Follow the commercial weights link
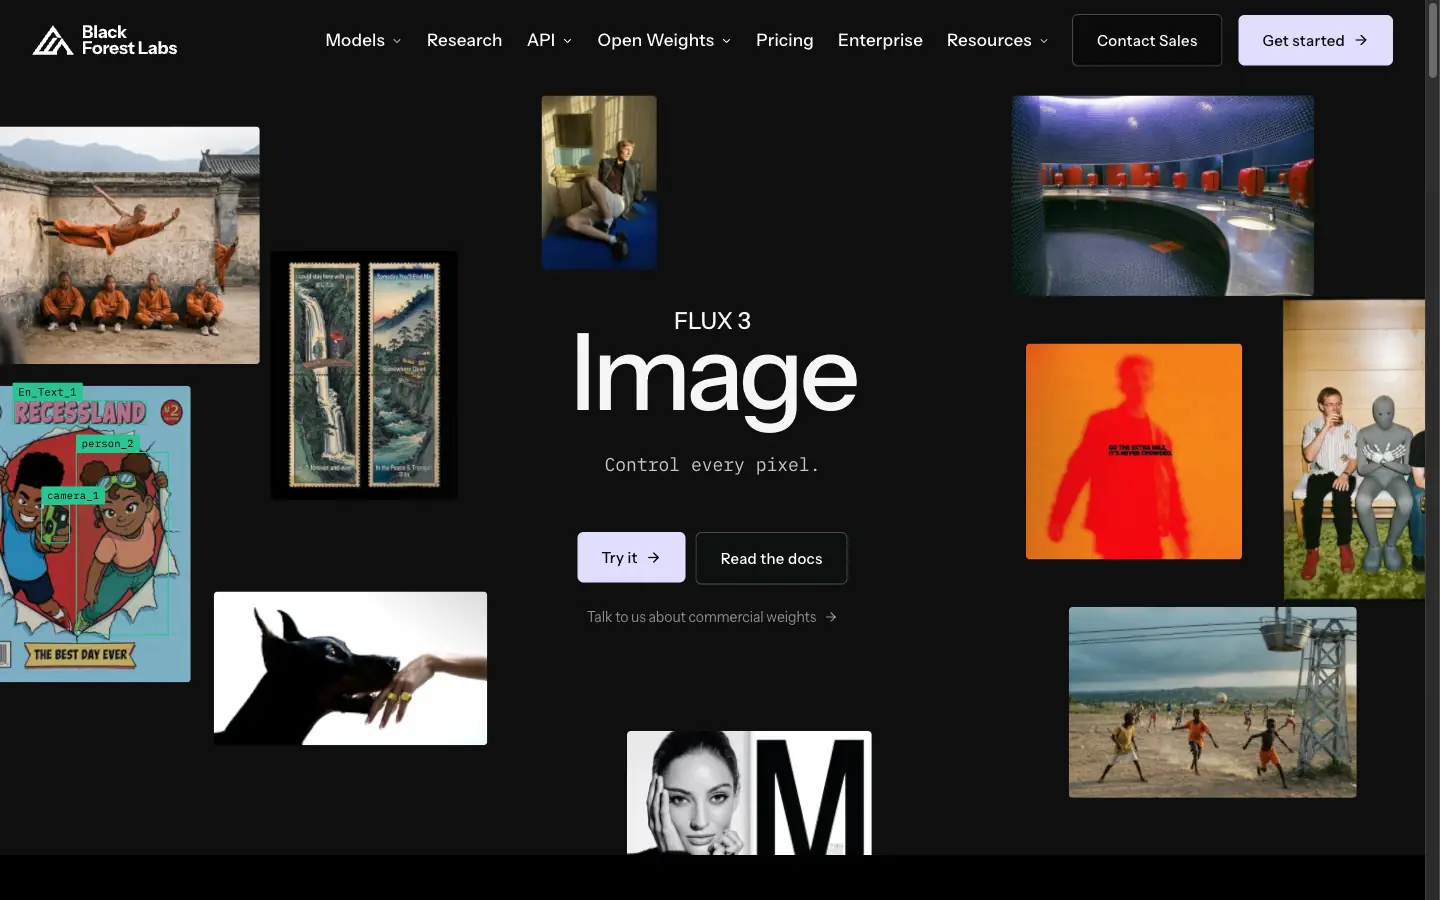The image size is (1440, 900). click(x=712, y=617)
